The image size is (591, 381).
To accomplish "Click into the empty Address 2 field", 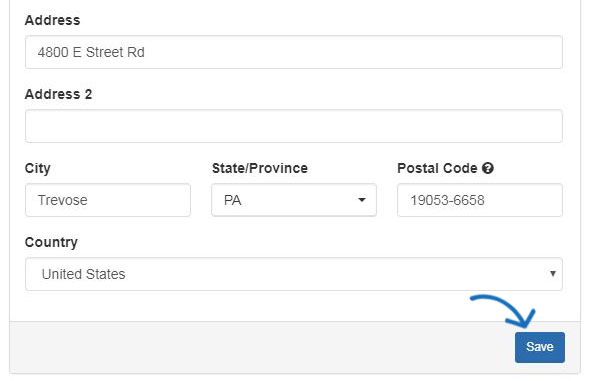I will (294, 126).
